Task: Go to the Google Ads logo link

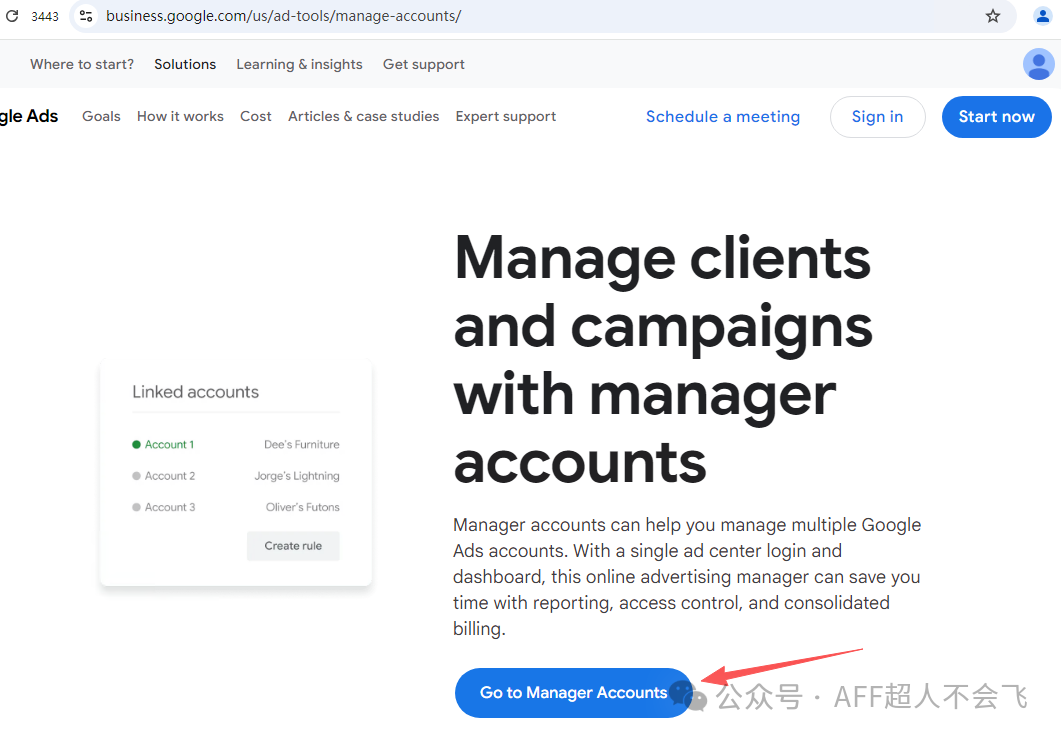Action: pyautogui.click(x=29, y=116)
